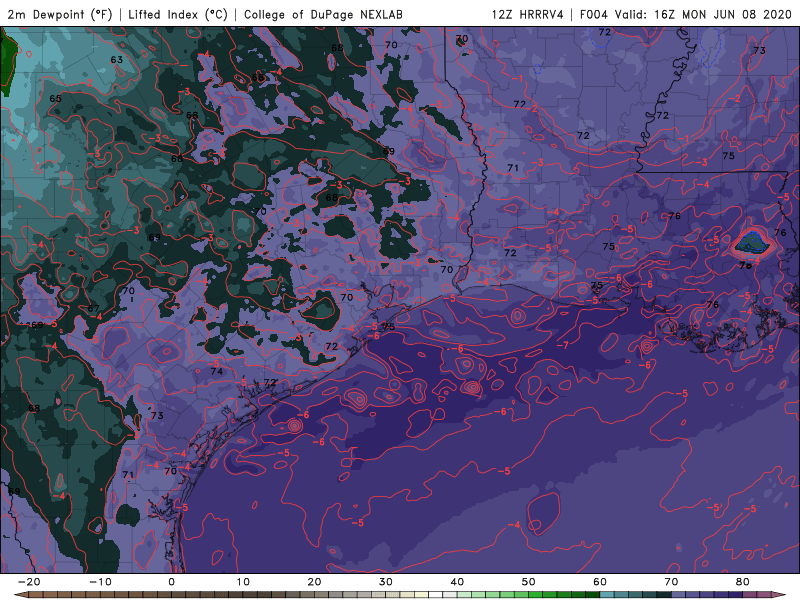Click the -7 lifted index contour label

coord(562,345)
